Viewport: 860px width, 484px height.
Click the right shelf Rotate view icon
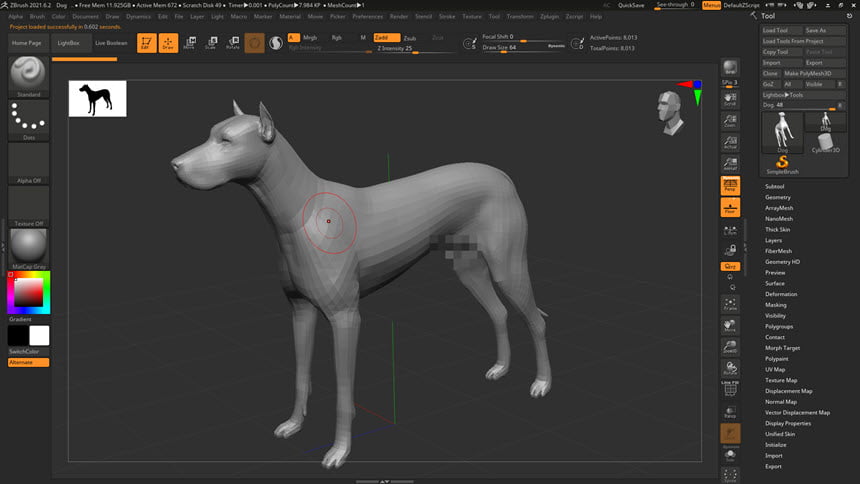730,368
